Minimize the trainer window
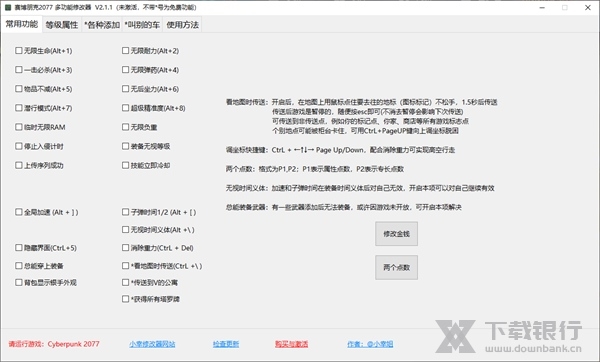The height and width of the screenshot is (362, 600). point(542,8)
